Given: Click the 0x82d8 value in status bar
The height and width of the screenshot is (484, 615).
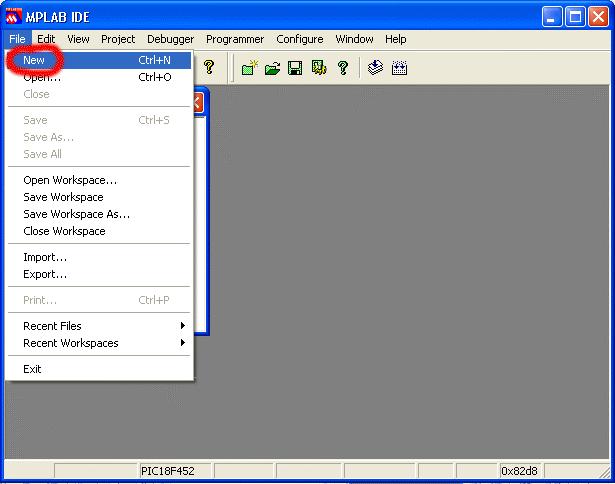Looking at the screenshot, I should pyautogui.click(x=519, y=471).
